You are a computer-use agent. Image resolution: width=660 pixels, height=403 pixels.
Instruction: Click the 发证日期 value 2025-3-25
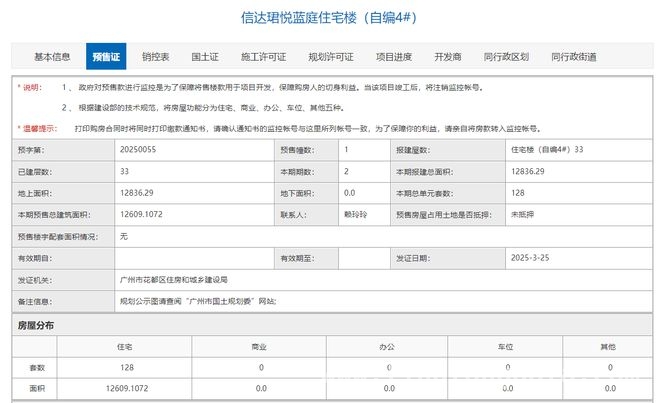coord(530,258)
